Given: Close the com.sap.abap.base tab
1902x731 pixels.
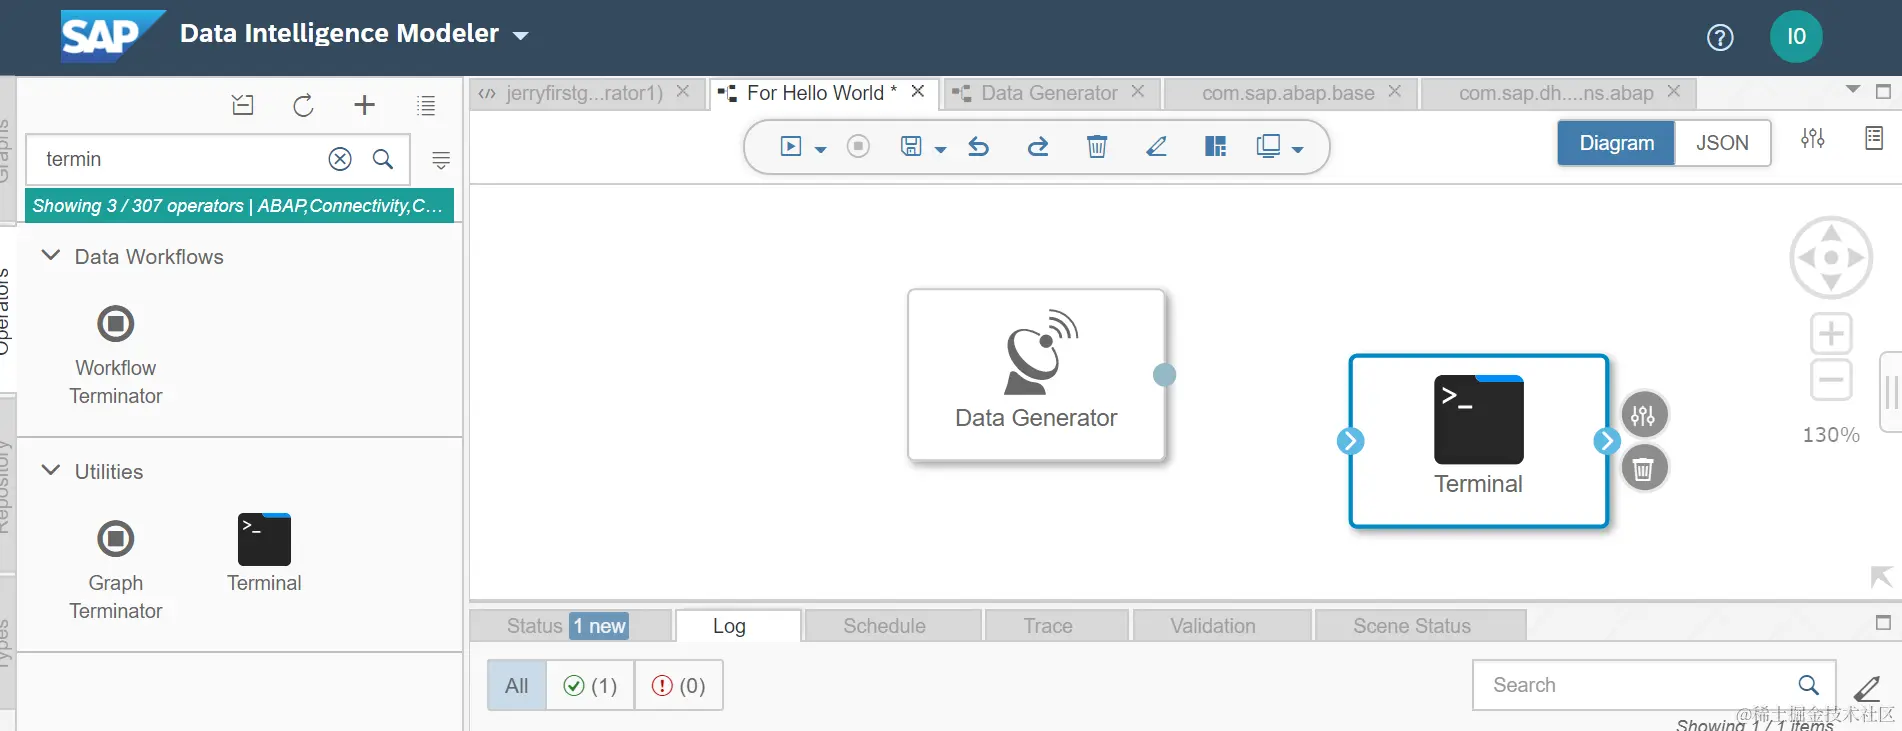Looking at the screenshot, I should [x=1395, y=91].
